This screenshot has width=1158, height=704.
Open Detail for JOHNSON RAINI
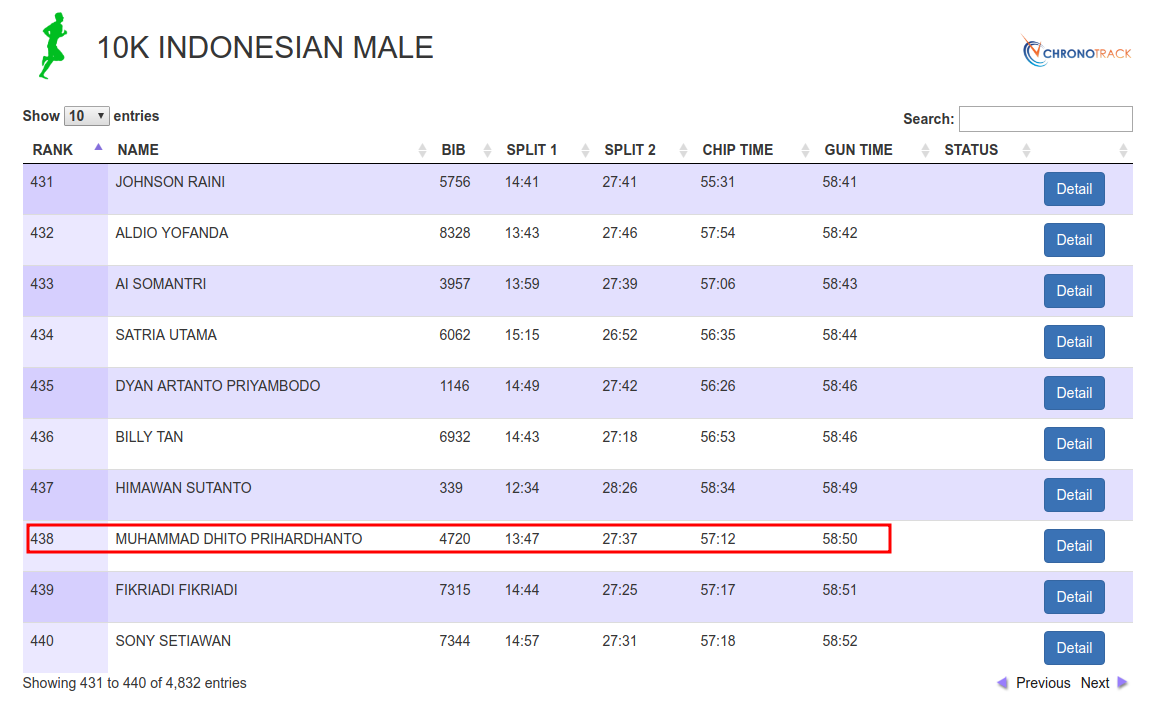1074,188
